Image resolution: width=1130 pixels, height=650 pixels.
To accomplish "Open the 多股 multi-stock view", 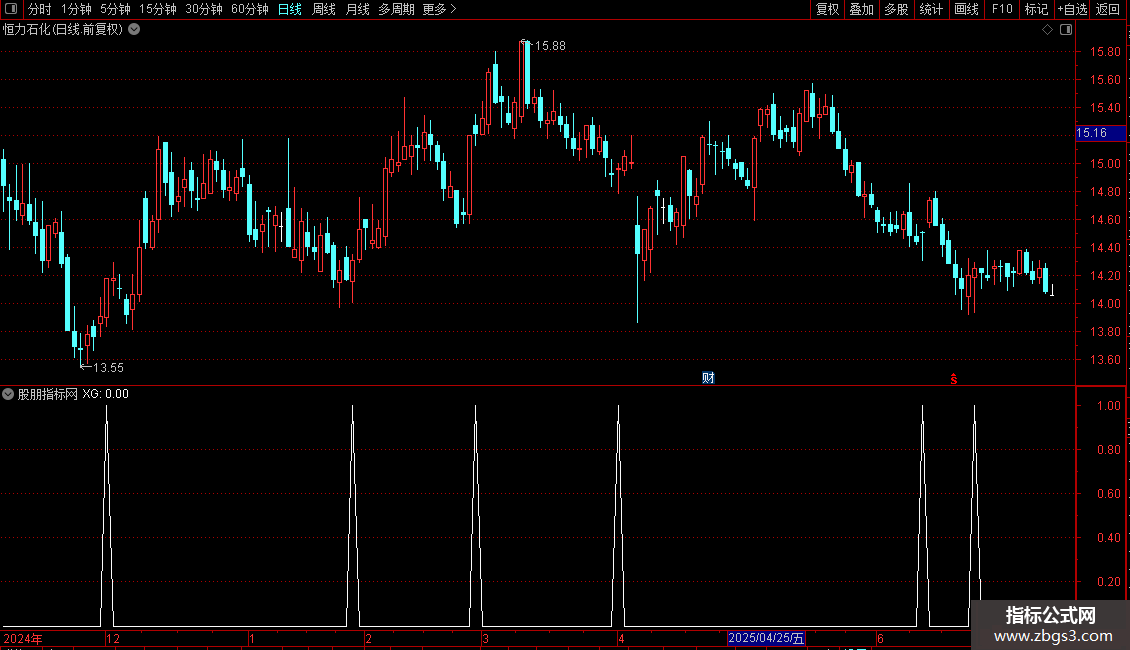I will (x=896, y=9).
